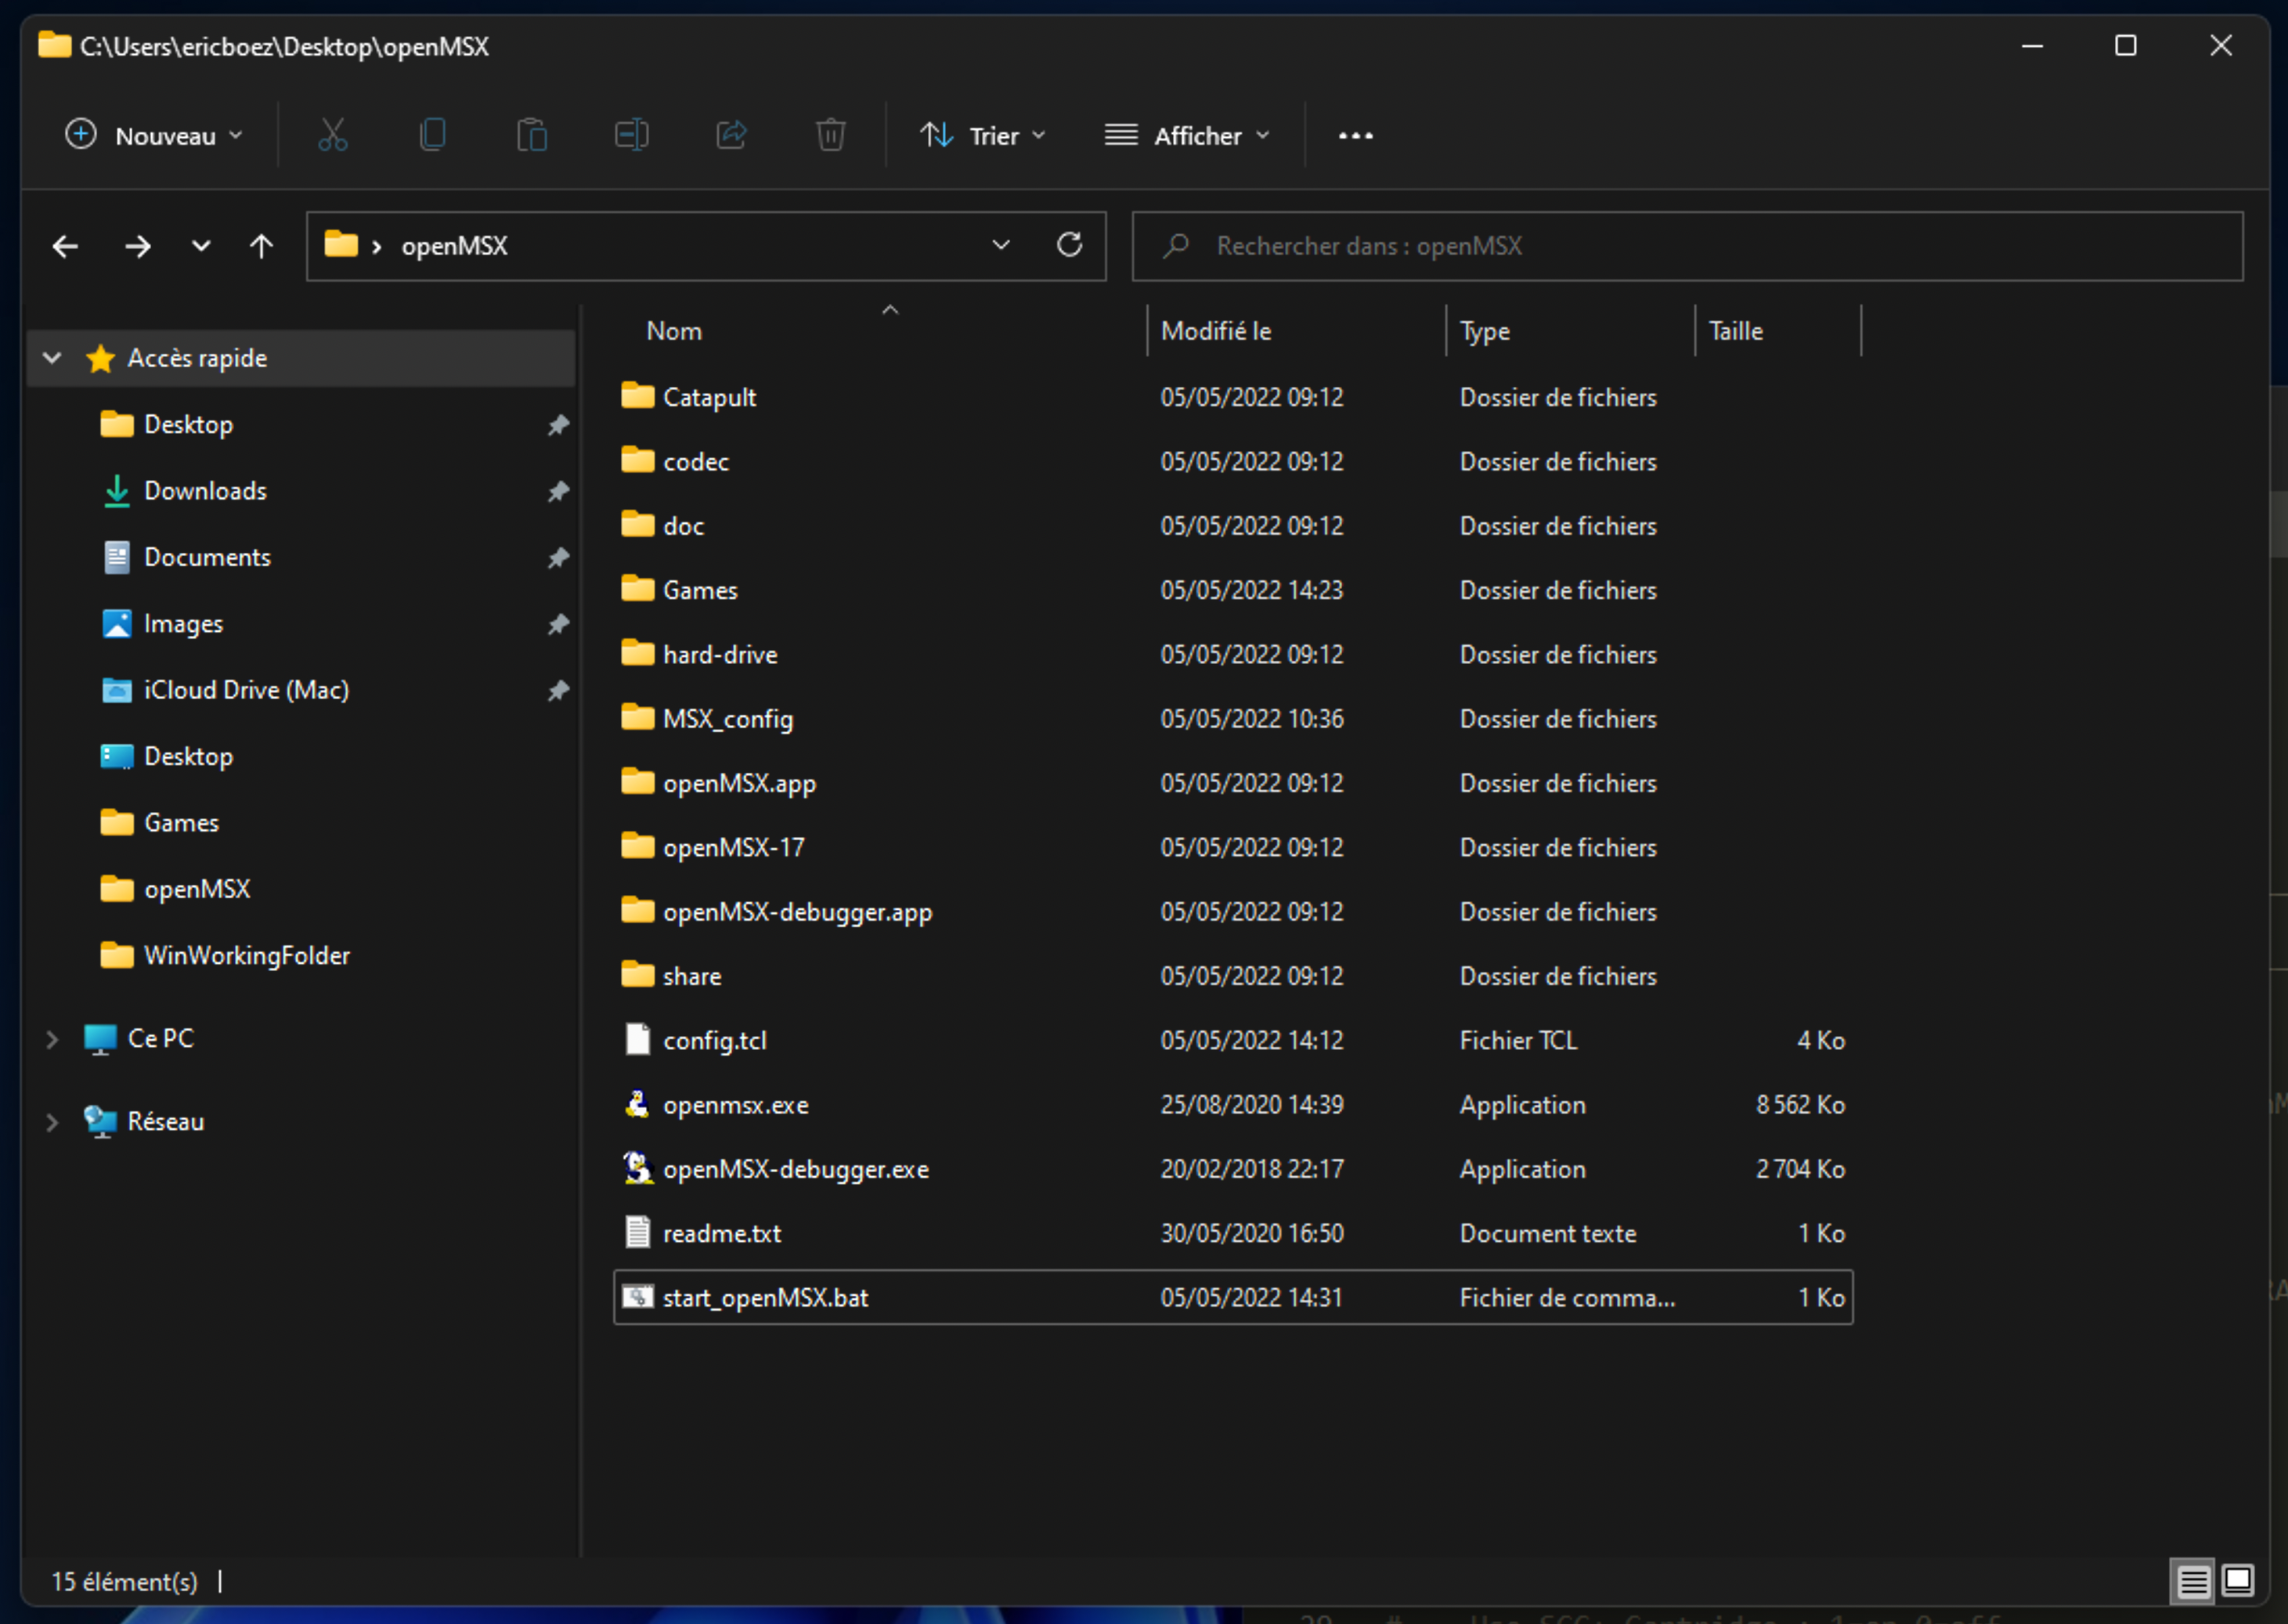The height and width of the screenshot is (1624, 2288).
Task: Click the 15 élément(s) status text
Action: [x=124, y=1582]
